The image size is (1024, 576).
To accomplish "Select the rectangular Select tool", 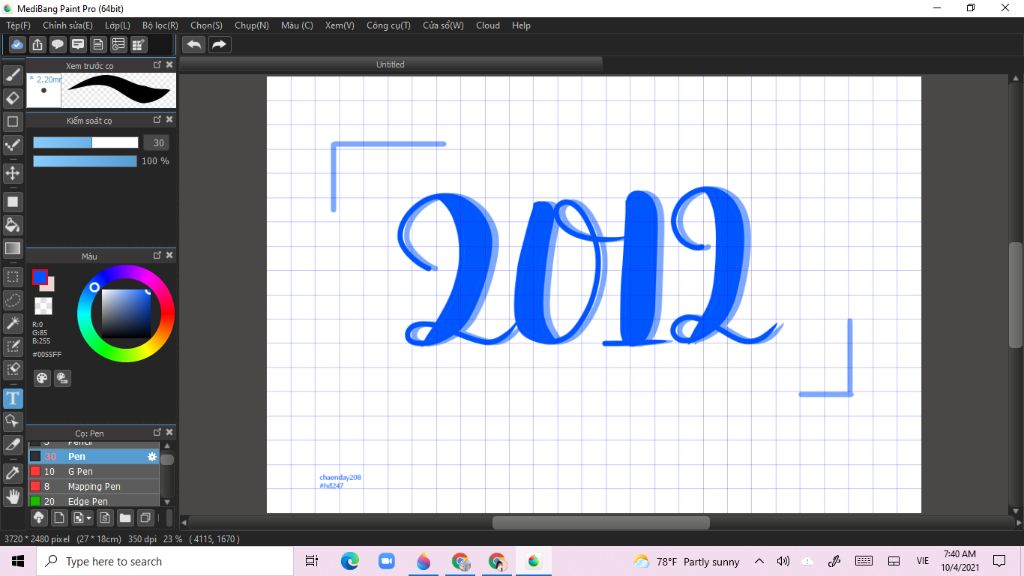I will (12, 277).
